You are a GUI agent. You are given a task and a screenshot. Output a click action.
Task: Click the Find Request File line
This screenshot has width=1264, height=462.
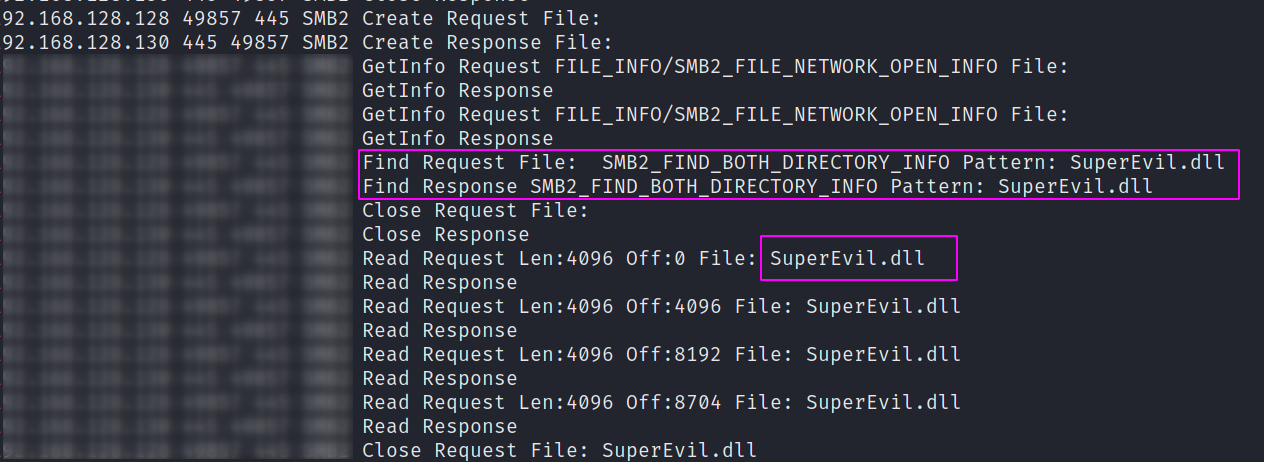tap(794, 163)
